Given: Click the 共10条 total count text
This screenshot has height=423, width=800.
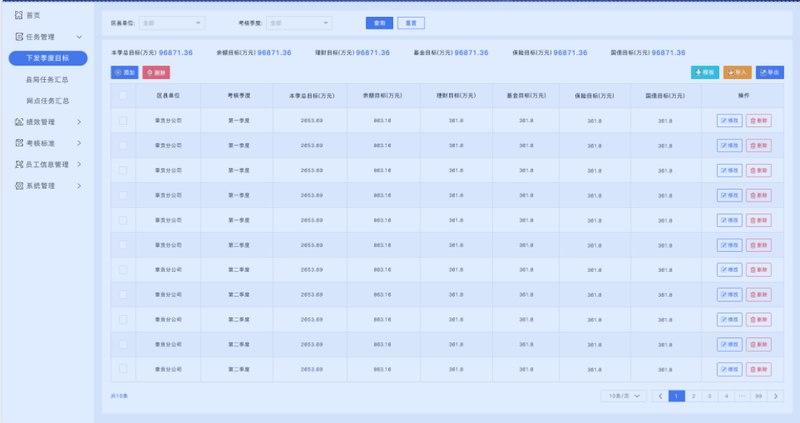Looking at the screenshot, I should pyautogui.click(x=119, y=396).
